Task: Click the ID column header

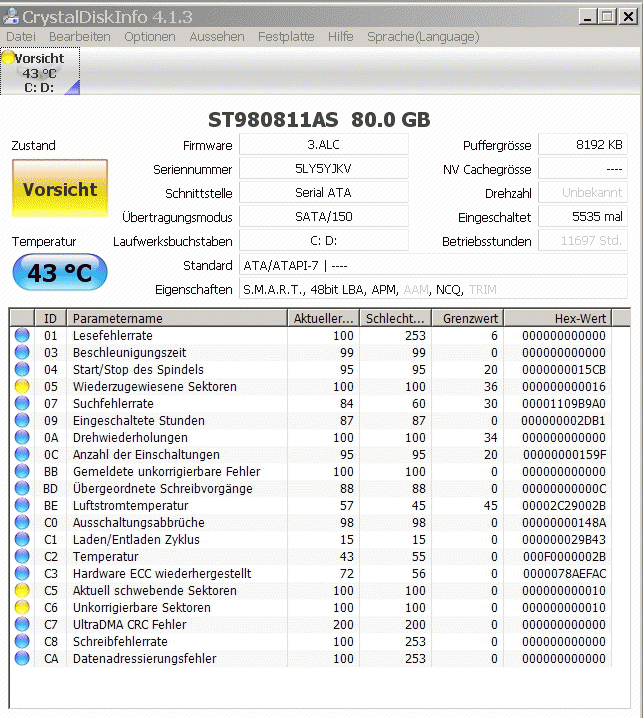Action: pyautogui.click(x=50, y=318)
